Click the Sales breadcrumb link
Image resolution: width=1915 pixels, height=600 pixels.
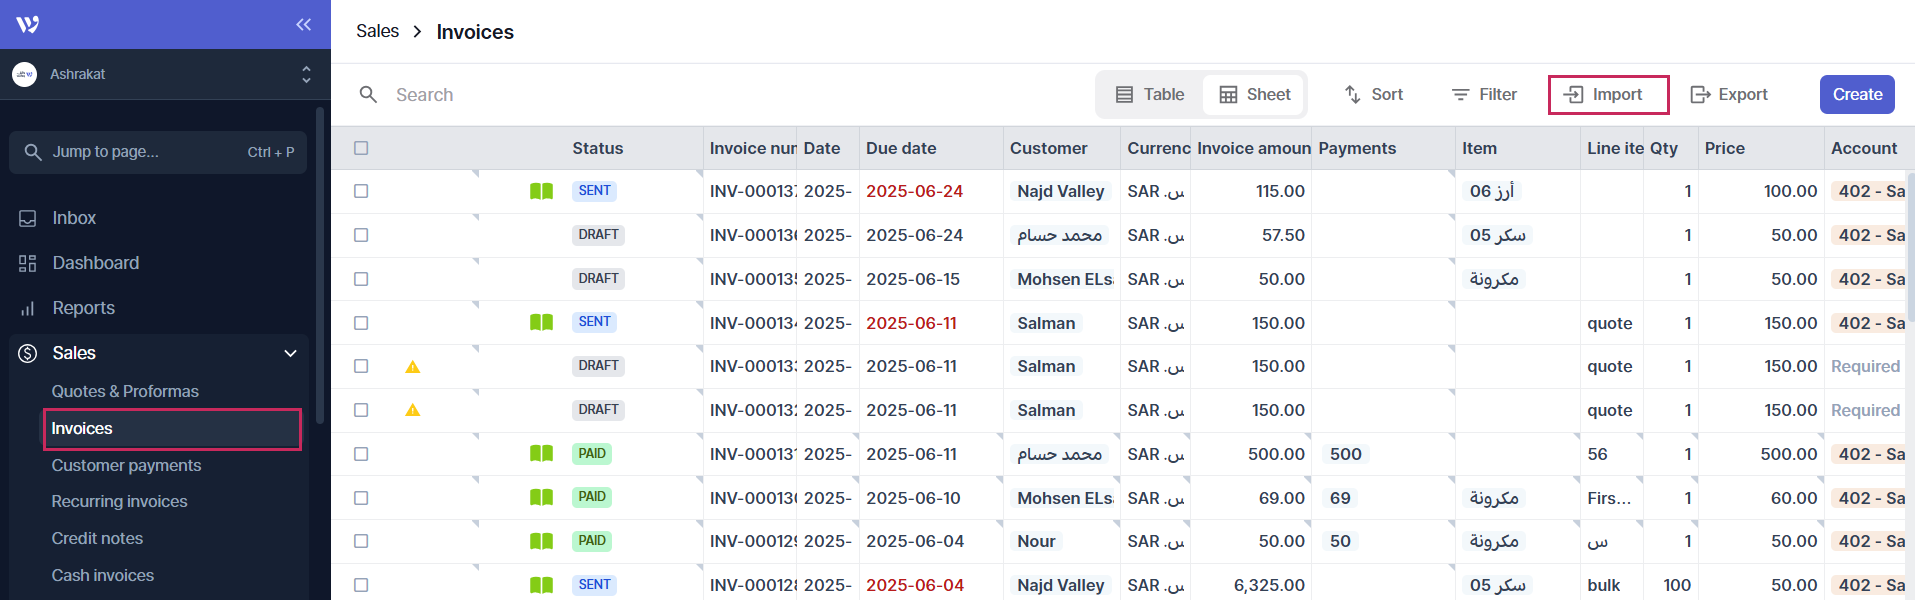coord(377,31)
